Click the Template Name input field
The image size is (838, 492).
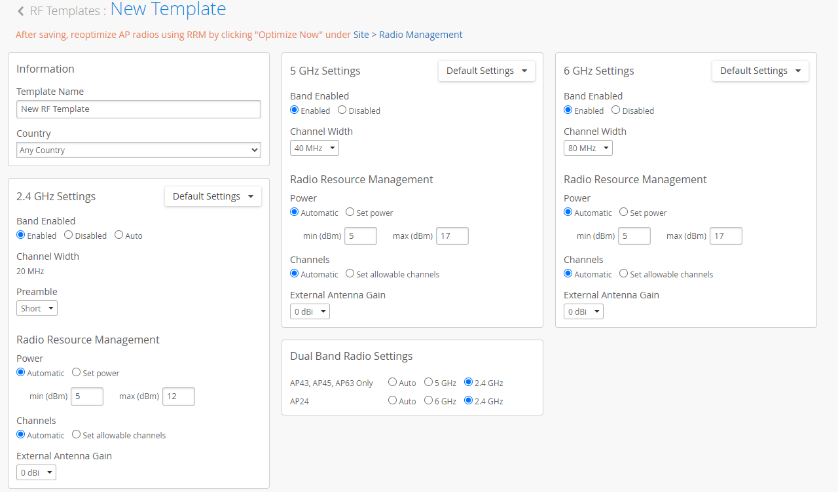coord(138,109)
